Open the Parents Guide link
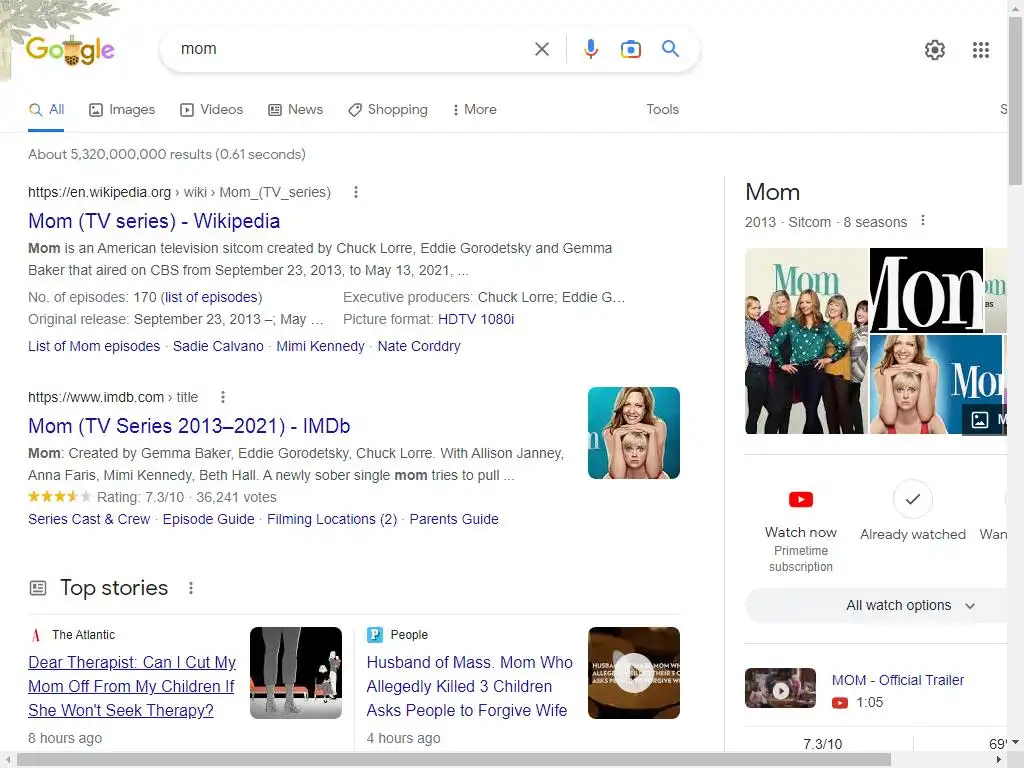 [x=454, y=519]
